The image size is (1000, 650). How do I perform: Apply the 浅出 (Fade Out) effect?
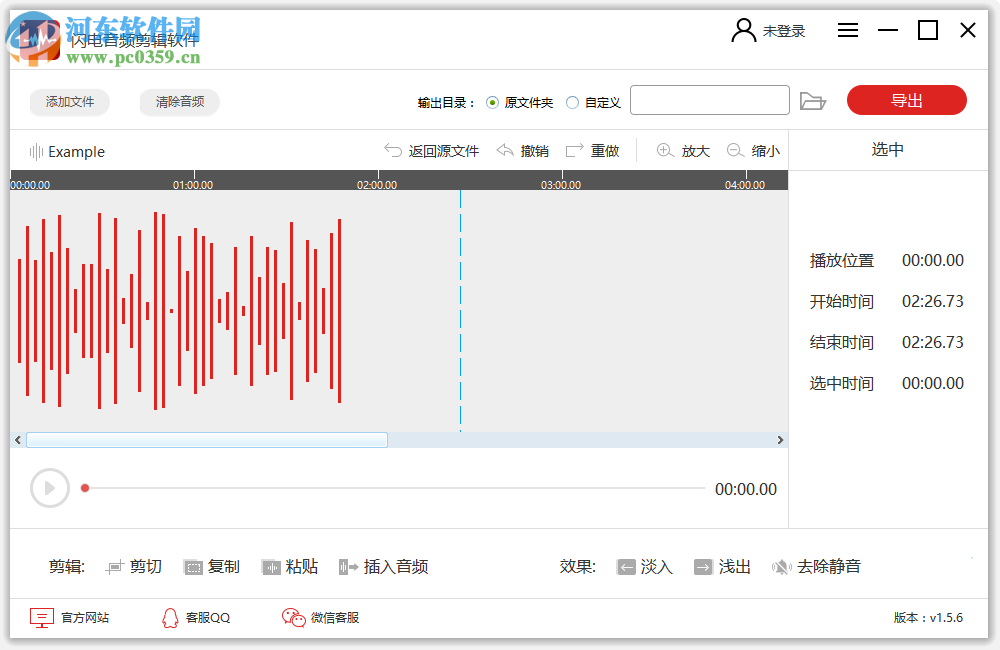721,566
